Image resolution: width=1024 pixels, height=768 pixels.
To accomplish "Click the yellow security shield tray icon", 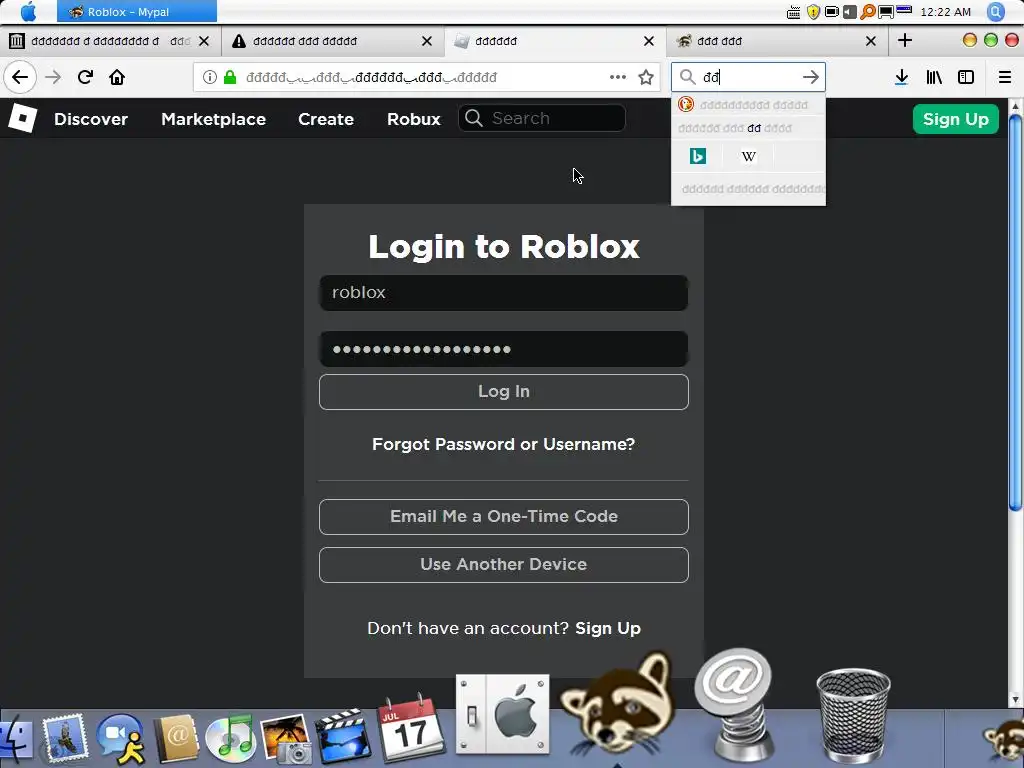I will coord(813,12).
